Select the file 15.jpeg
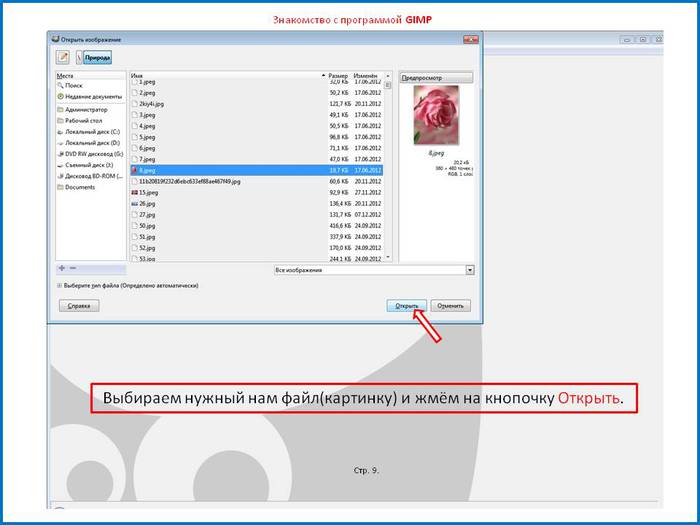700x525 pixels. click(257, 193)
